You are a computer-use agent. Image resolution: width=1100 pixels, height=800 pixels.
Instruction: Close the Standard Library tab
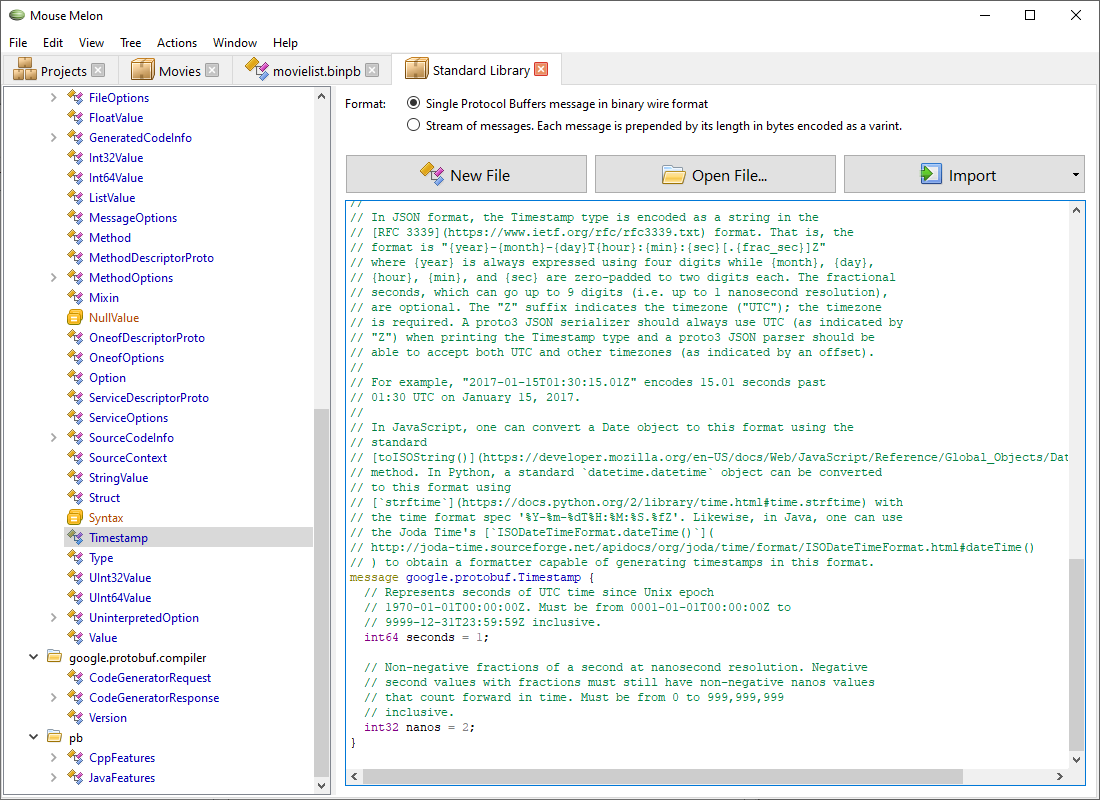click(x=539, y=68)
